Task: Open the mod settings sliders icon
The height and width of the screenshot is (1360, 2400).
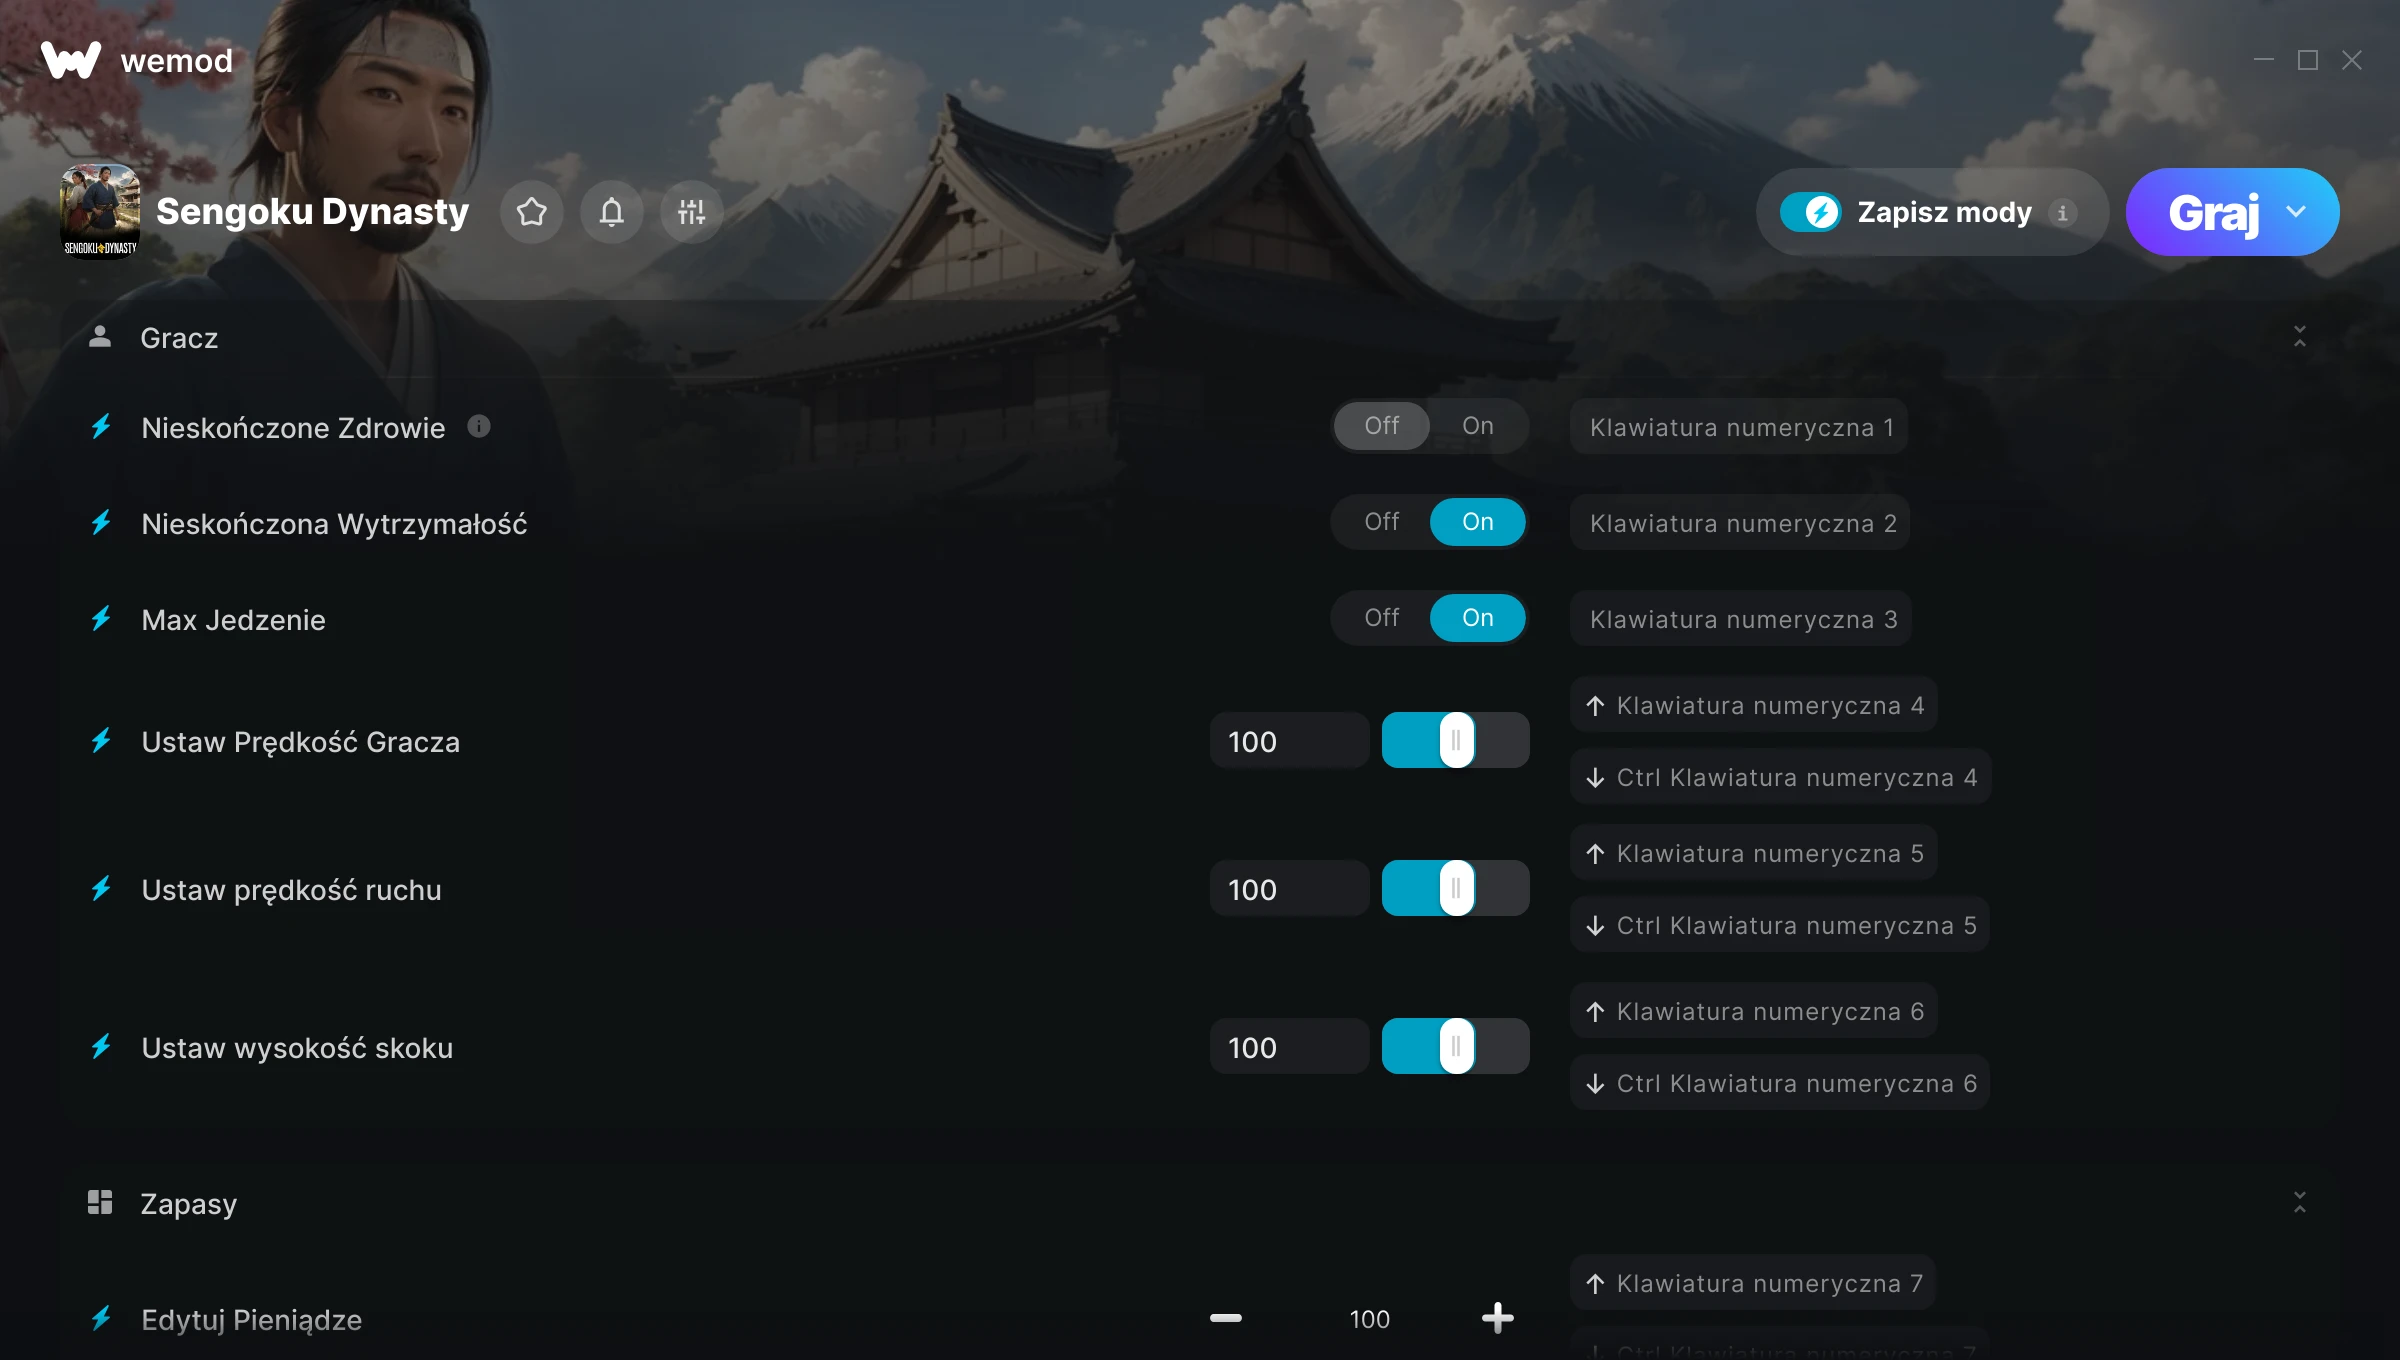Action: click(x=691, y=212)
